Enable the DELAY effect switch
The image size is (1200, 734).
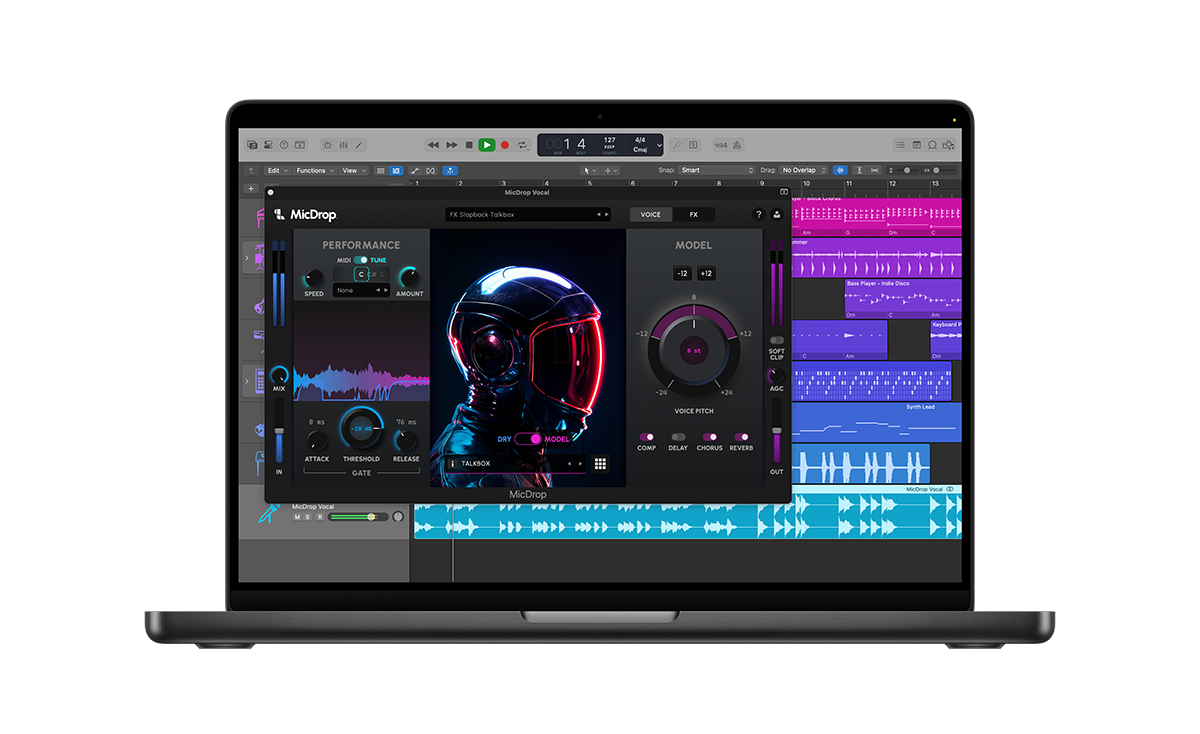(678, 437)
